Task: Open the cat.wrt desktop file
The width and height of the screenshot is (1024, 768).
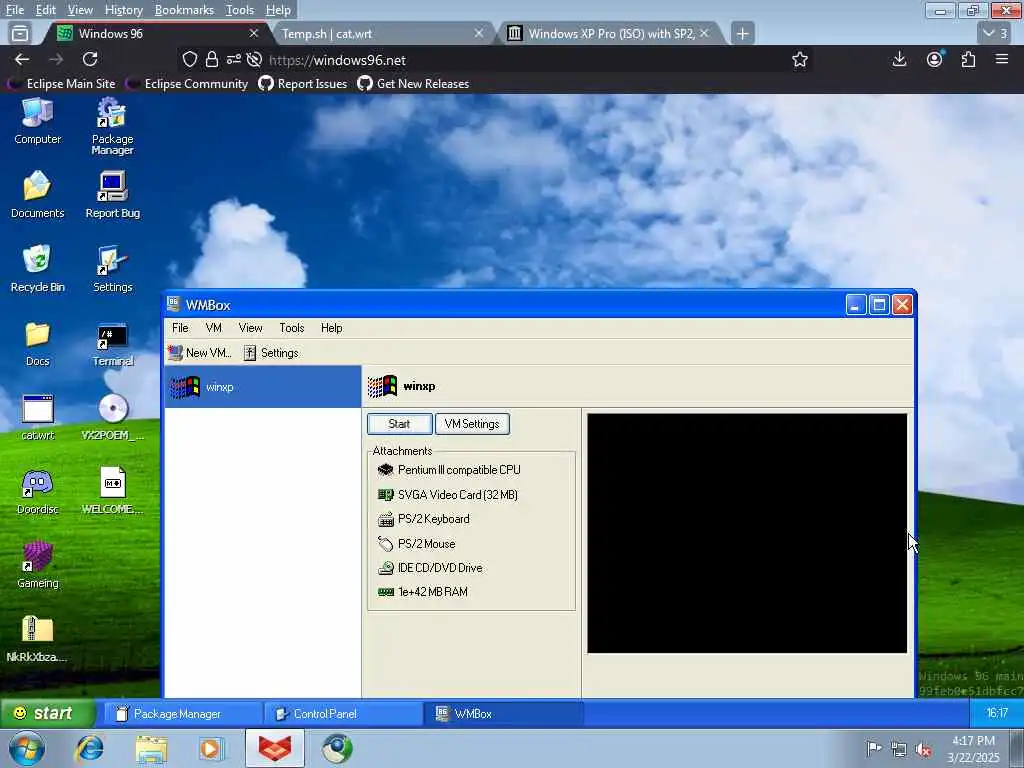Action: click(x=37, y=417)
